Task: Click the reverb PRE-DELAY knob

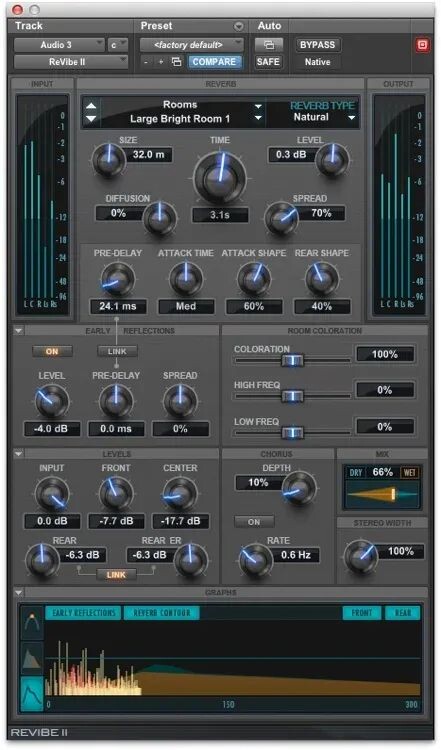Action: (x=118, y=279)
